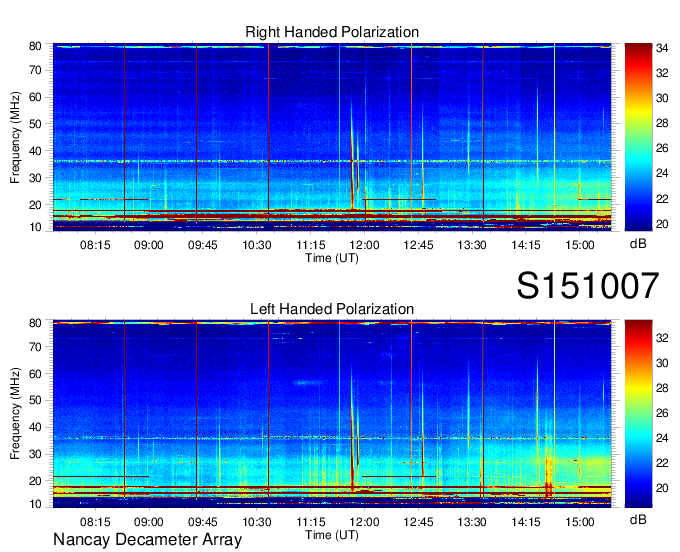The width and height of the screenshot is (680, 552).
Task: Click the 34 tick on Right Handed color bar
Action: pos(662,48)
